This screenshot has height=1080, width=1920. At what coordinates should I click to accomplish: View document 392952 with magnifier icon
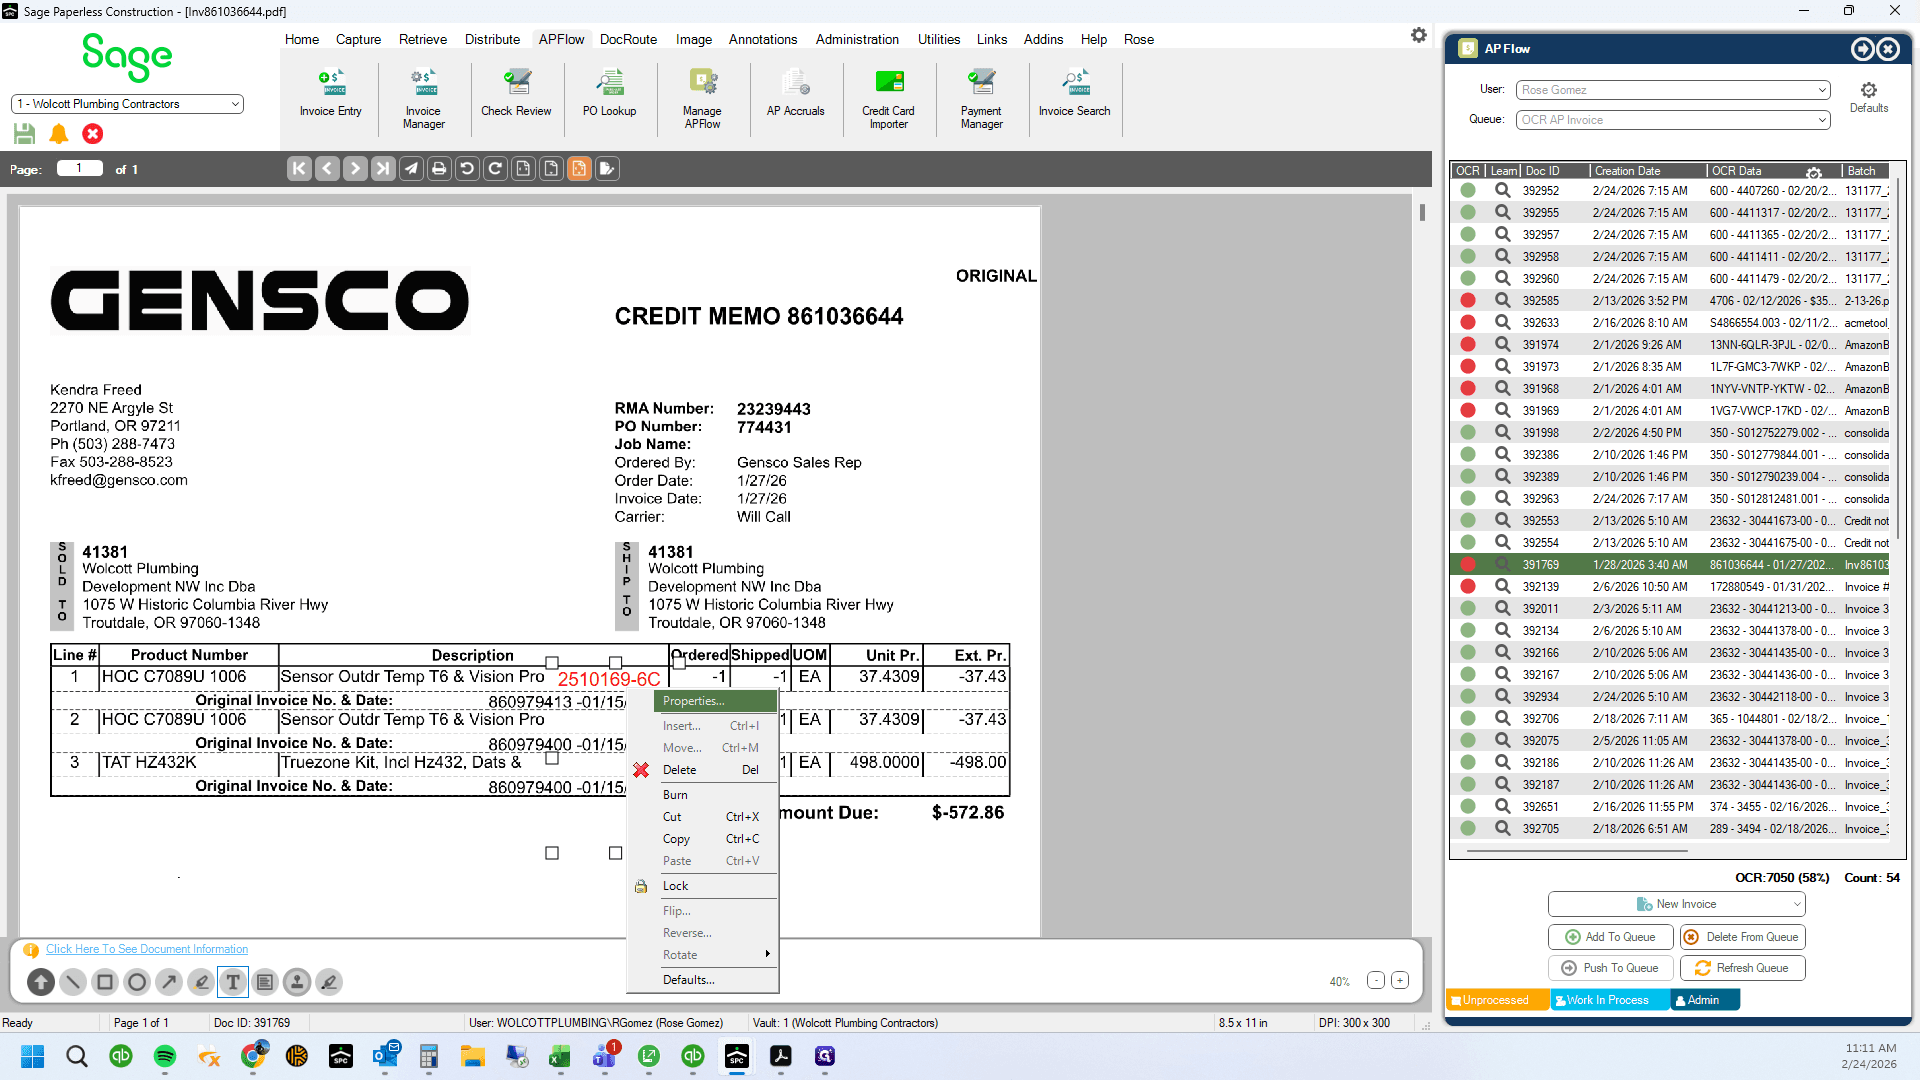pos(1502,190)
